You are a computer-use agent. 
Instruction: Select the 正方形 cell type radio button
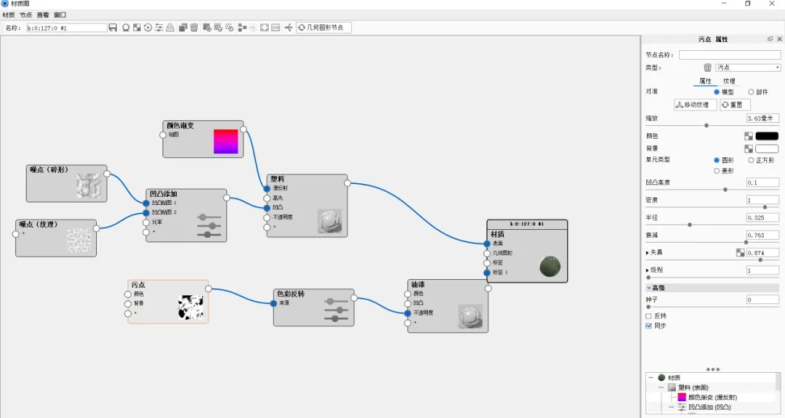(x=748, y=159)
